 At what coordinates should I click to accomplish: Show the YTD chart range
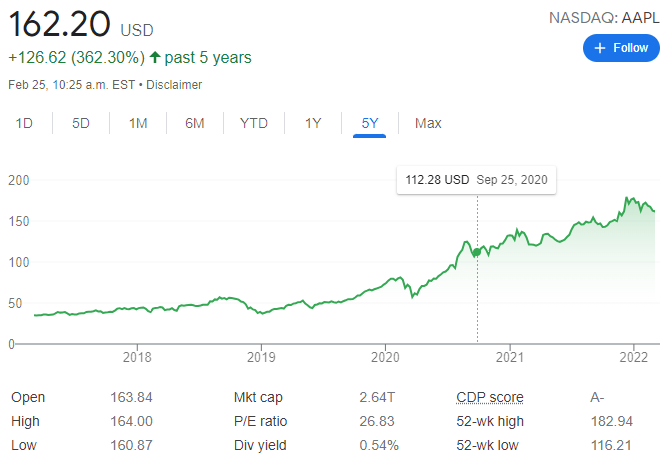pos(254,123)
